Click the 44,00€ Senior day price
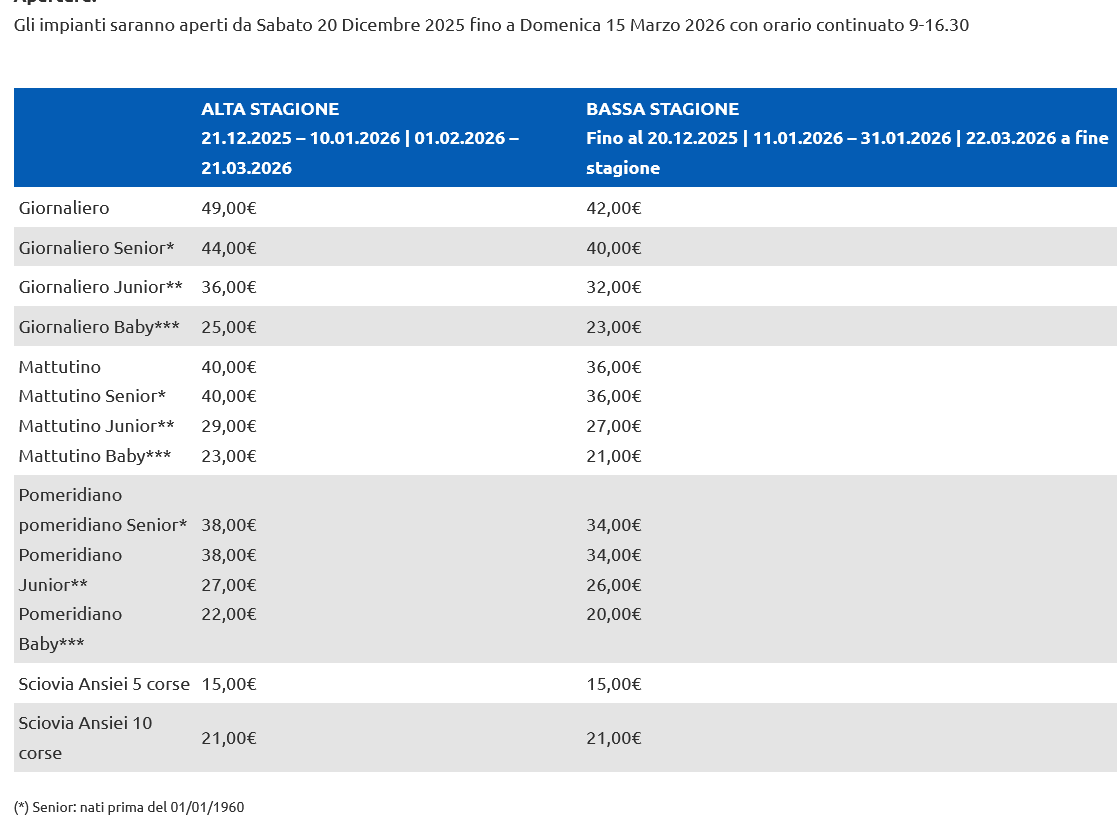 click(x=229, y=247)
